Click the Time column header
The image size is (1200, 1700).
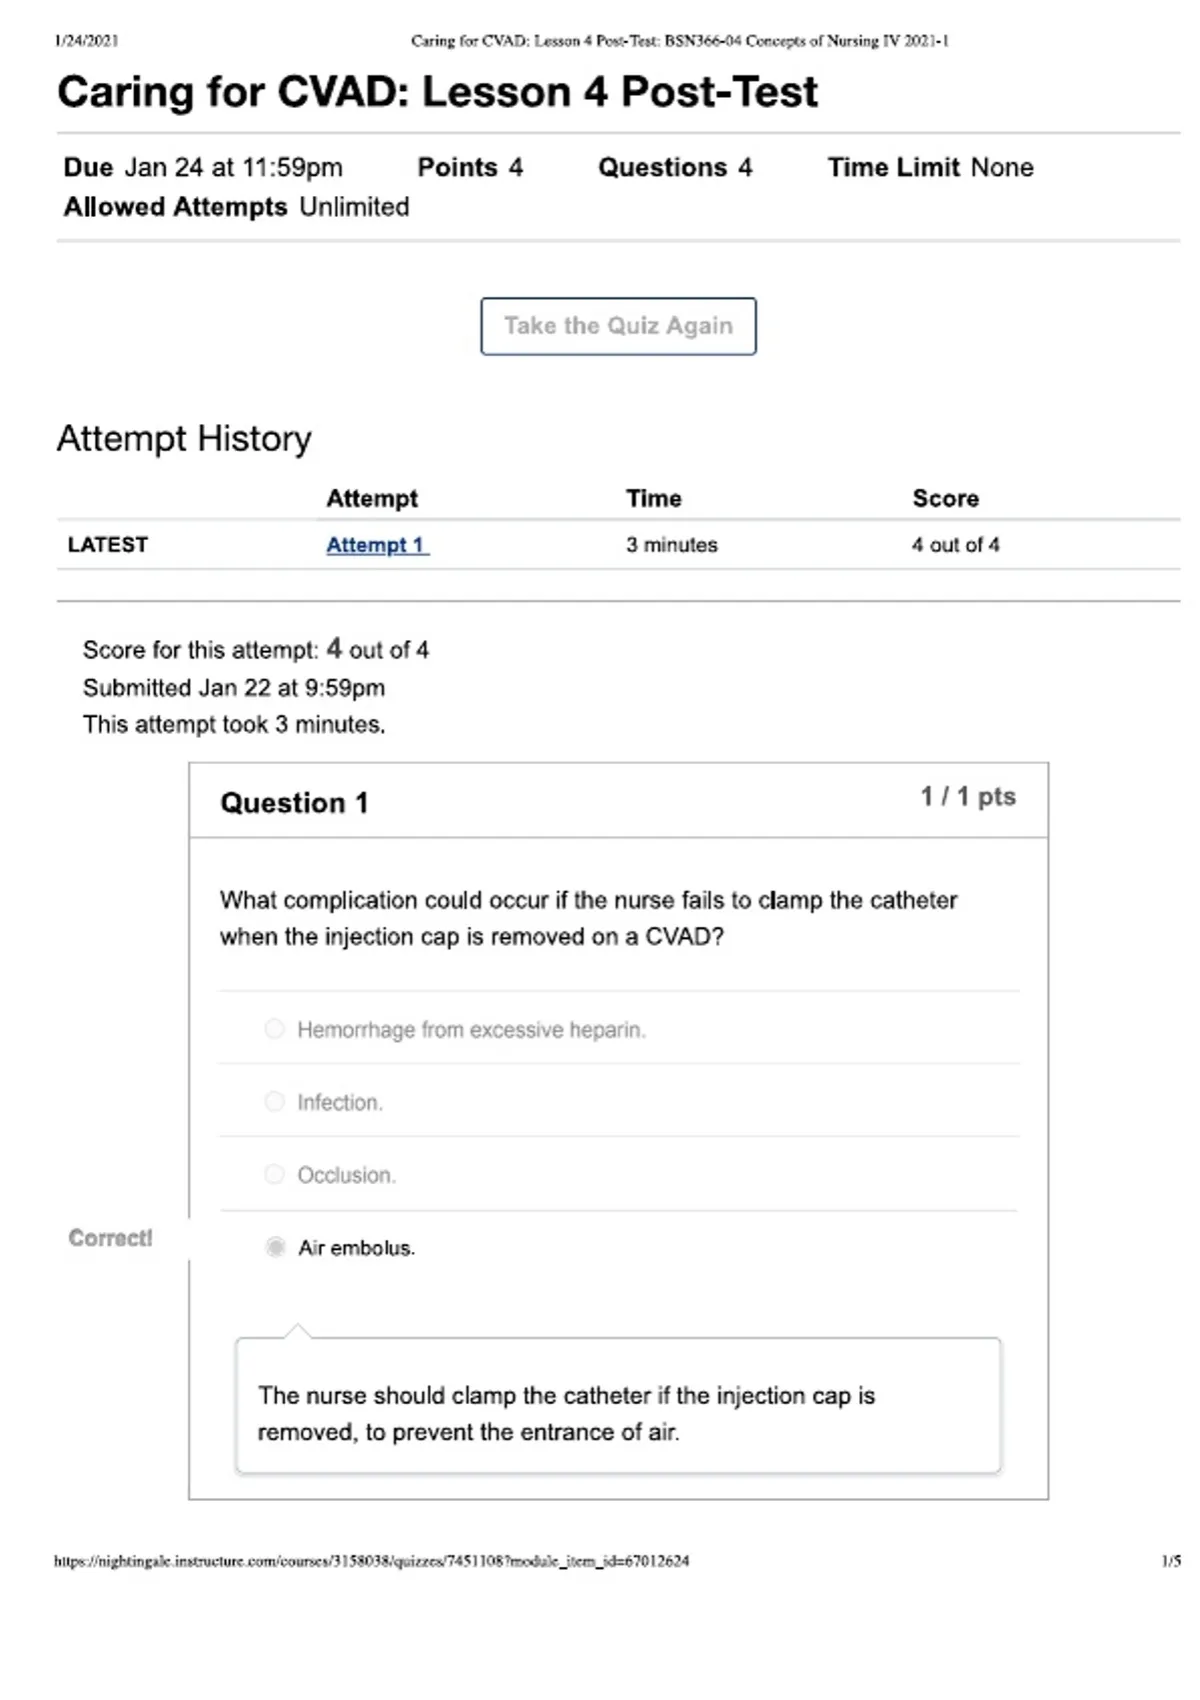(654, 498)
